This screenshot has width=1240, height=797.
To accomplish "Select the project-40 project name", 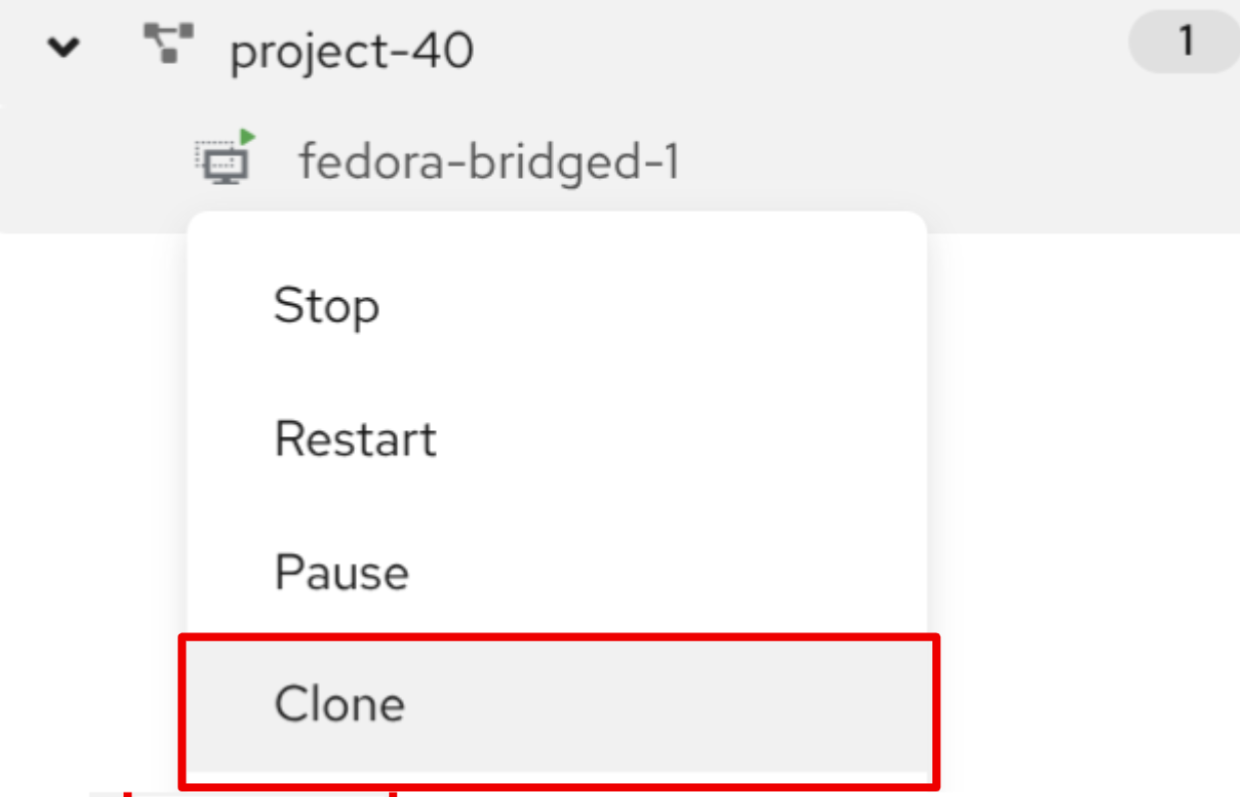I will point(351,50).
